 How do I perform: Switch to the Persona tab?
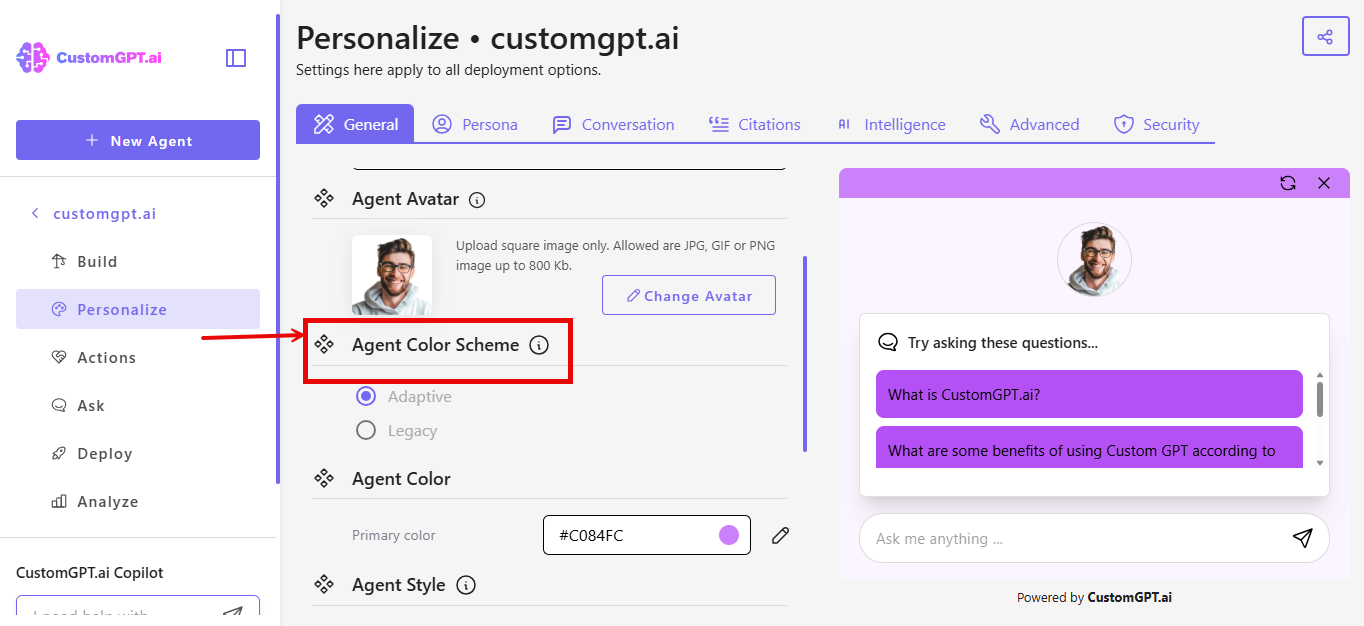tap(475, 124)
